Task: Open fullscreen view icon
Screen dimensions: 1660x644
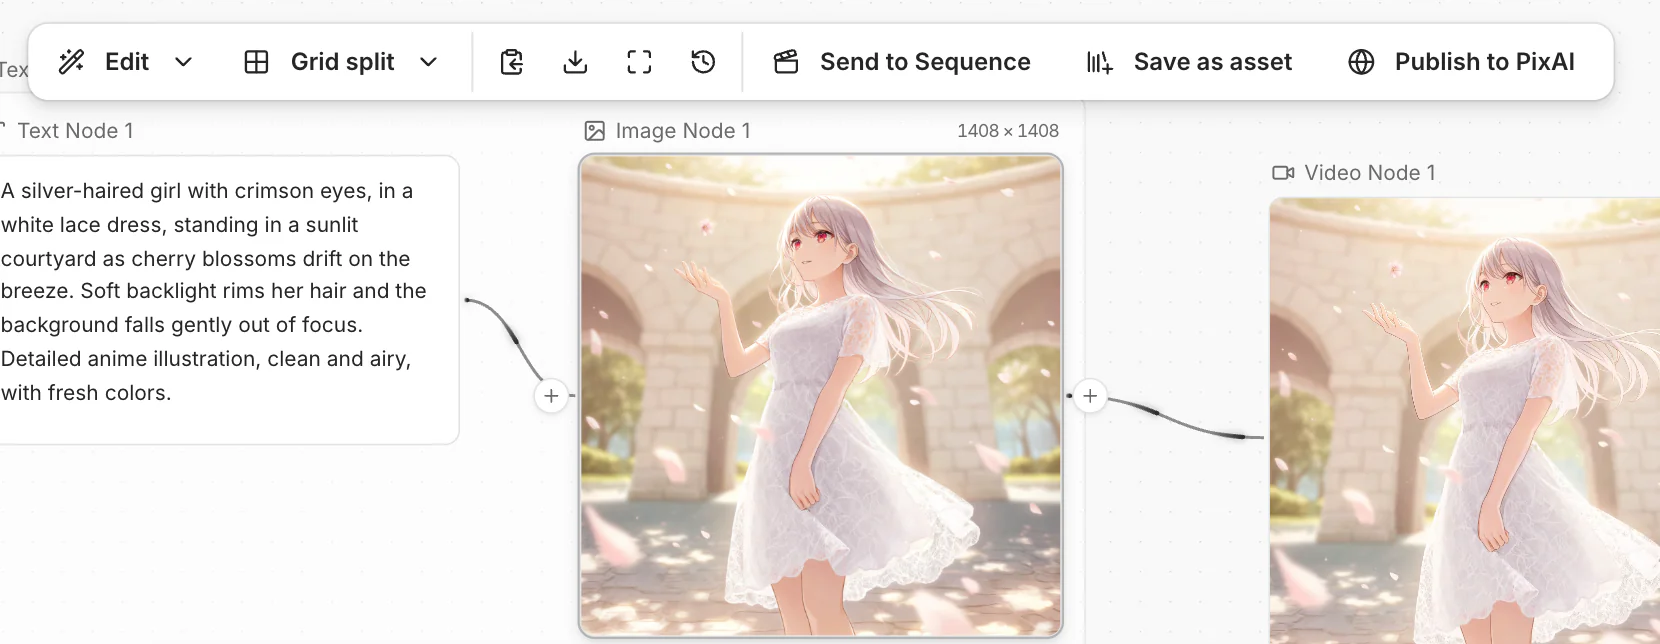Action: (x=639, y=62)
